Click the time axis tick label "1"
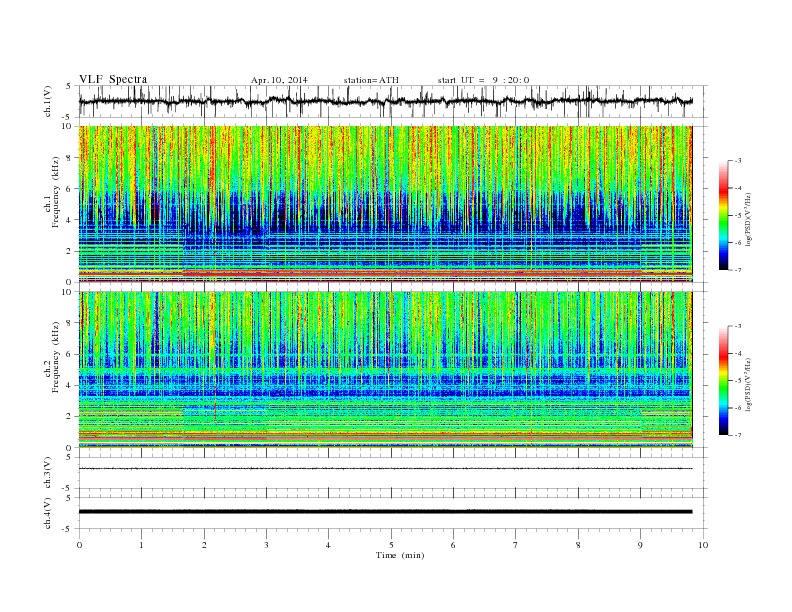 [141, 545]
